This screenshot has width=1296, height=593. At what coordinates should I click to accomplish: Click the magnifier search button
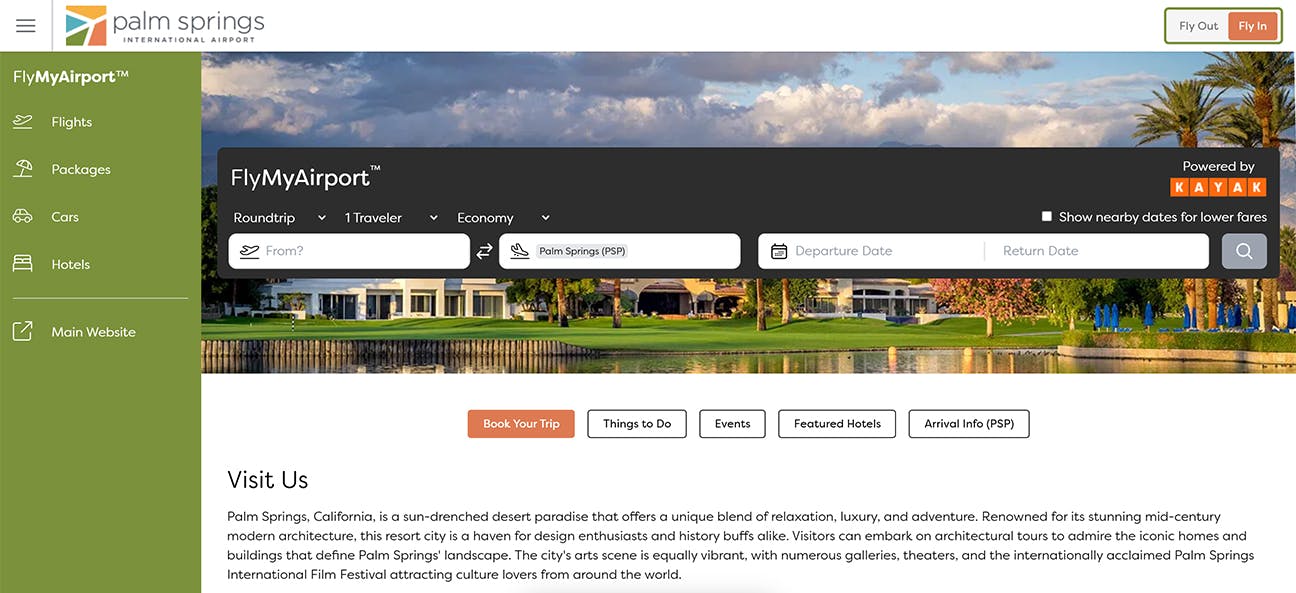click(x=1244, y=251)
